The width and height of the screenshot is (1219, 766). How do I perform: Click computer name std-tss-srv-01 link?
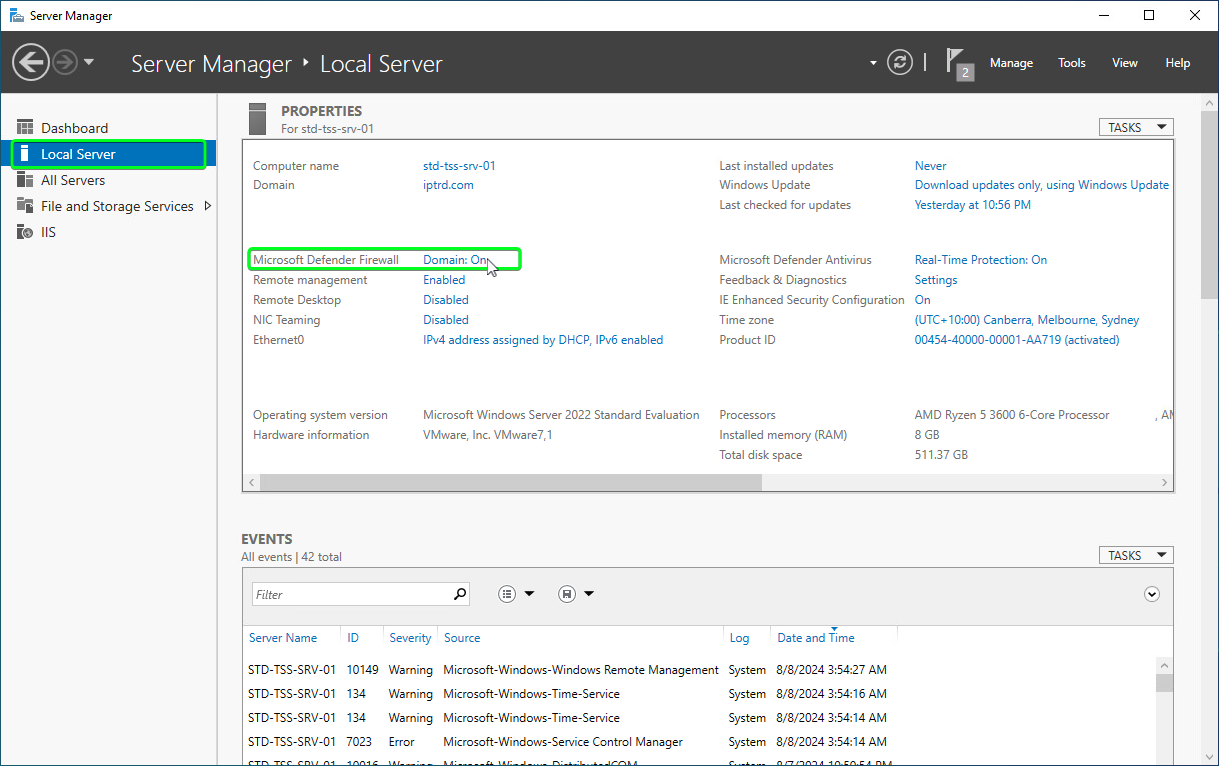point(459,166)
